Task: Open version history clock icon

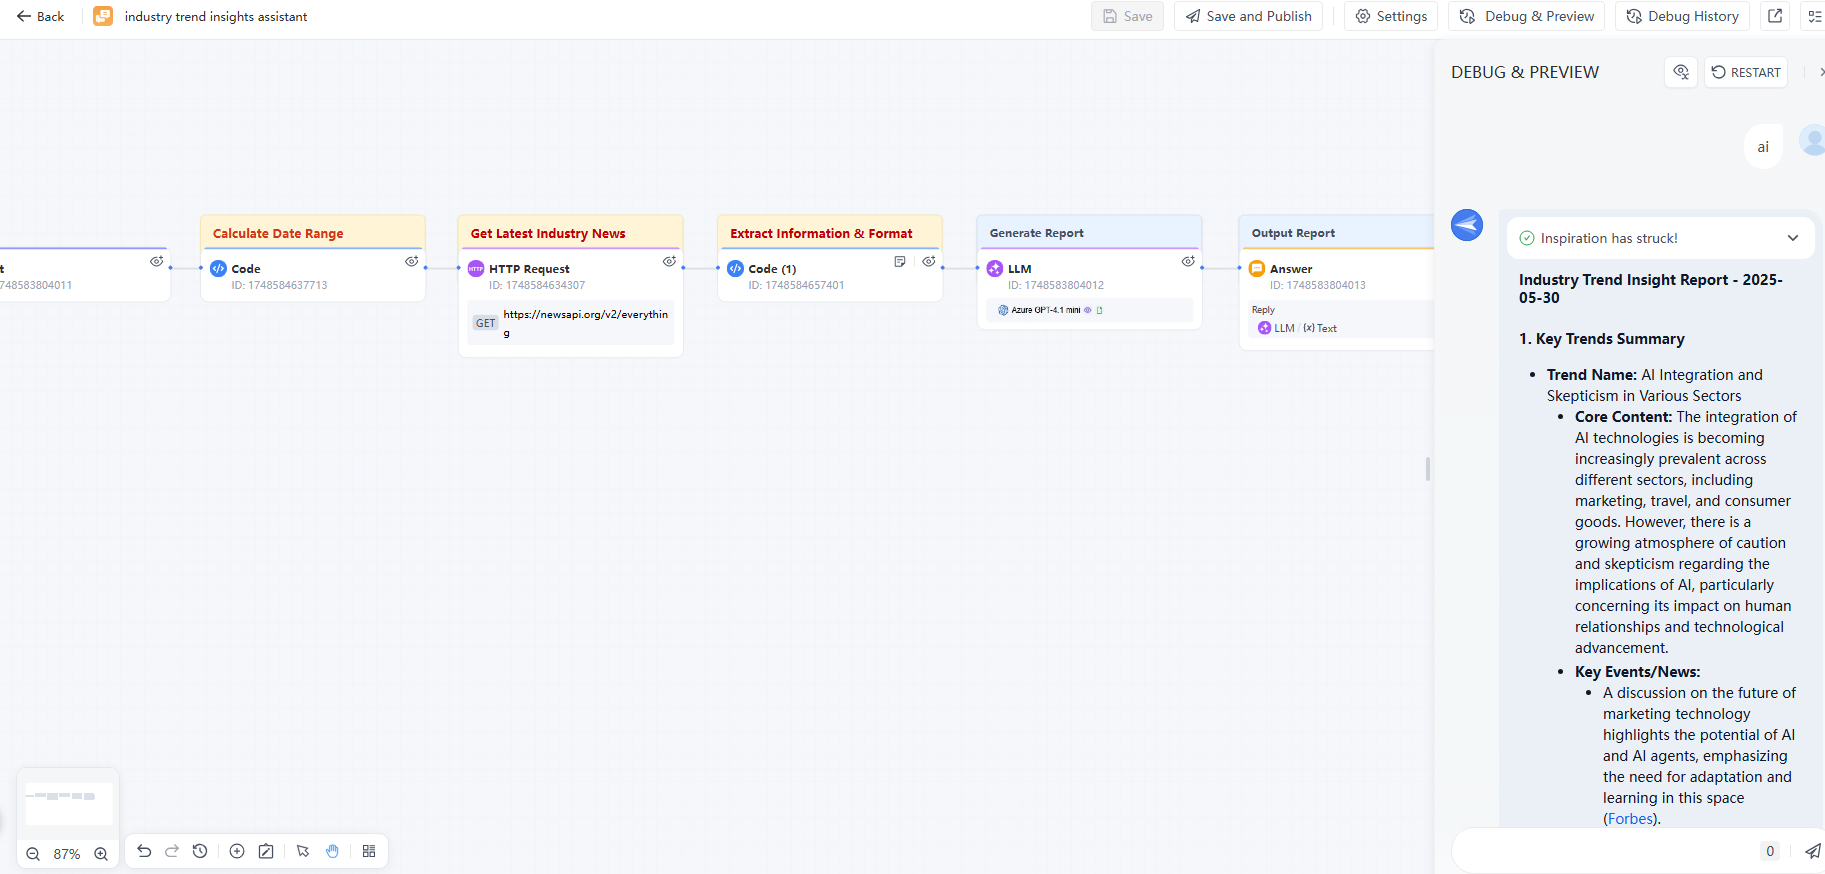Action: point(200,851)
